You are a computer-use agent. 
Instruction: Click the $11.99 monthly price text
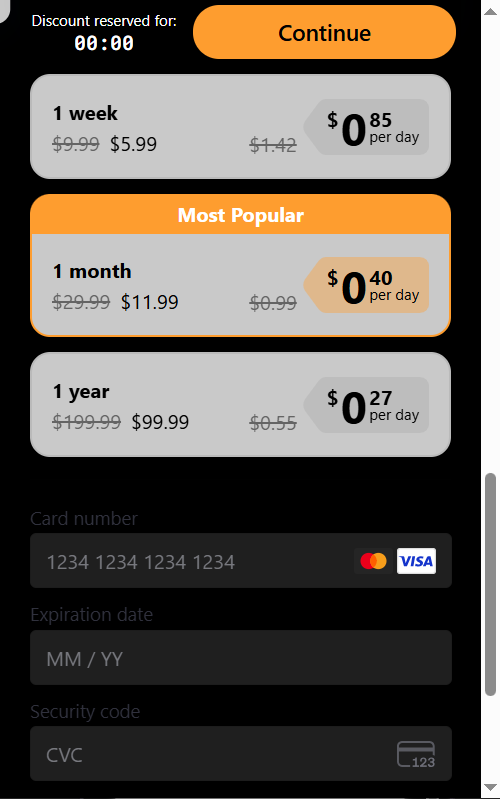coord(149,302)
